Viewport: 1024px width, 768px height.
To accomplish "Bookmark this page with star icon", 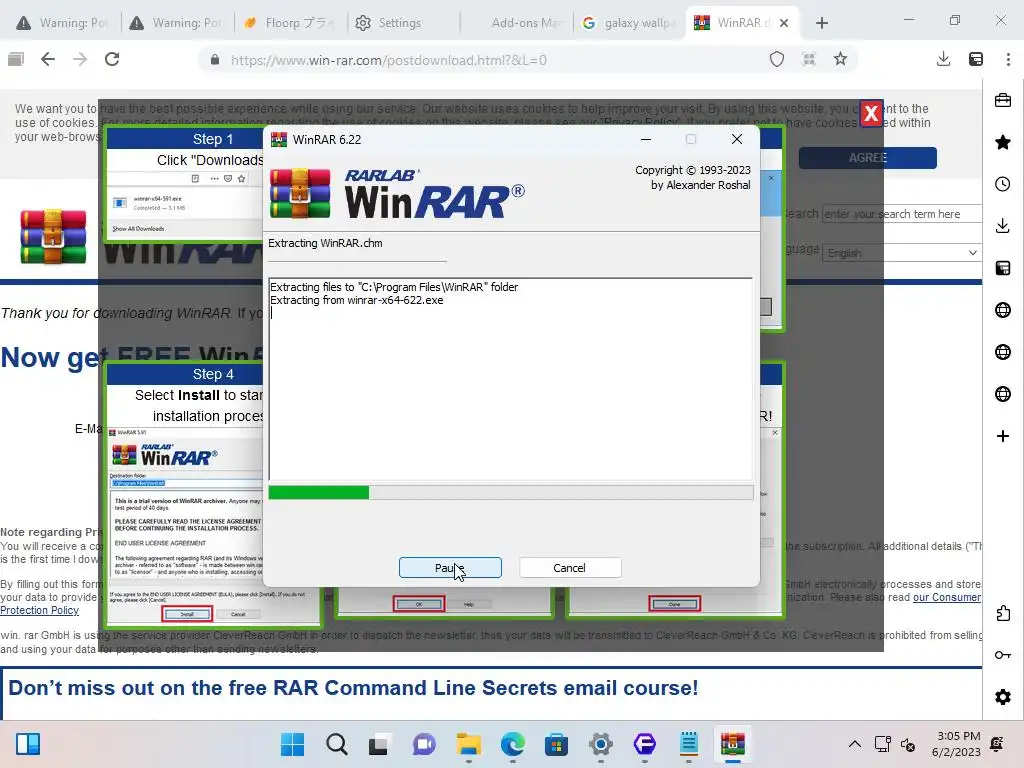I will [x=840, y=59].
